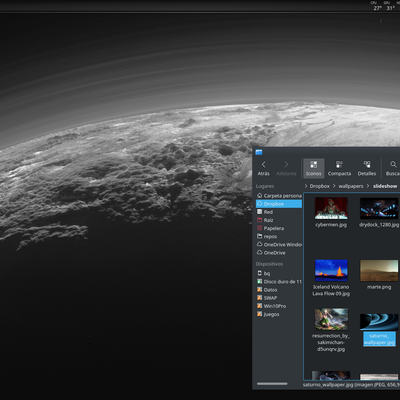Switch to Detalles view mode
The image size is (400, 400).
(367, 168)
